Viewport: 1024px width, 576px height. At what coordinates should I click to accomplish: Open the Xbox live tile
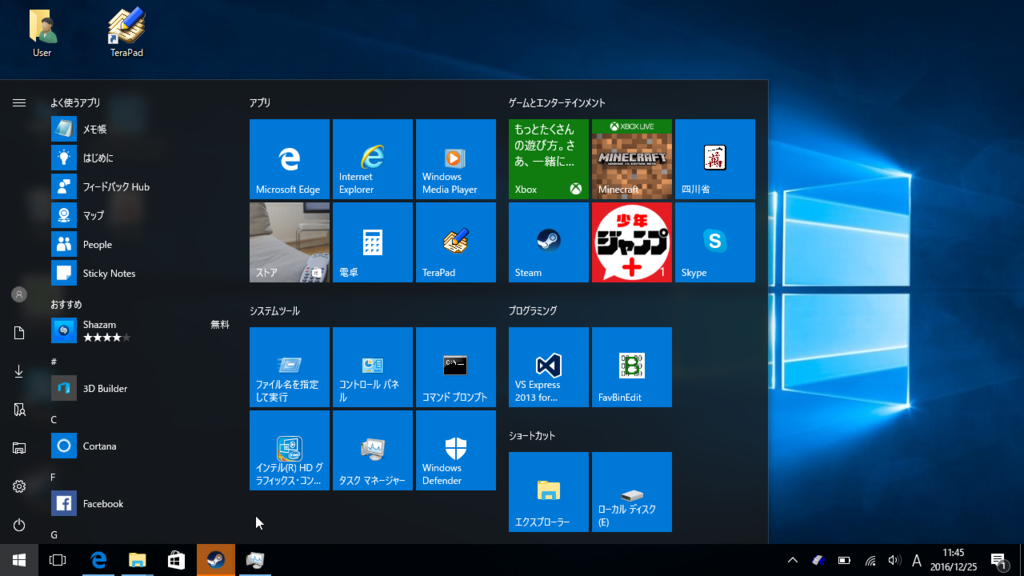(549, 159)
